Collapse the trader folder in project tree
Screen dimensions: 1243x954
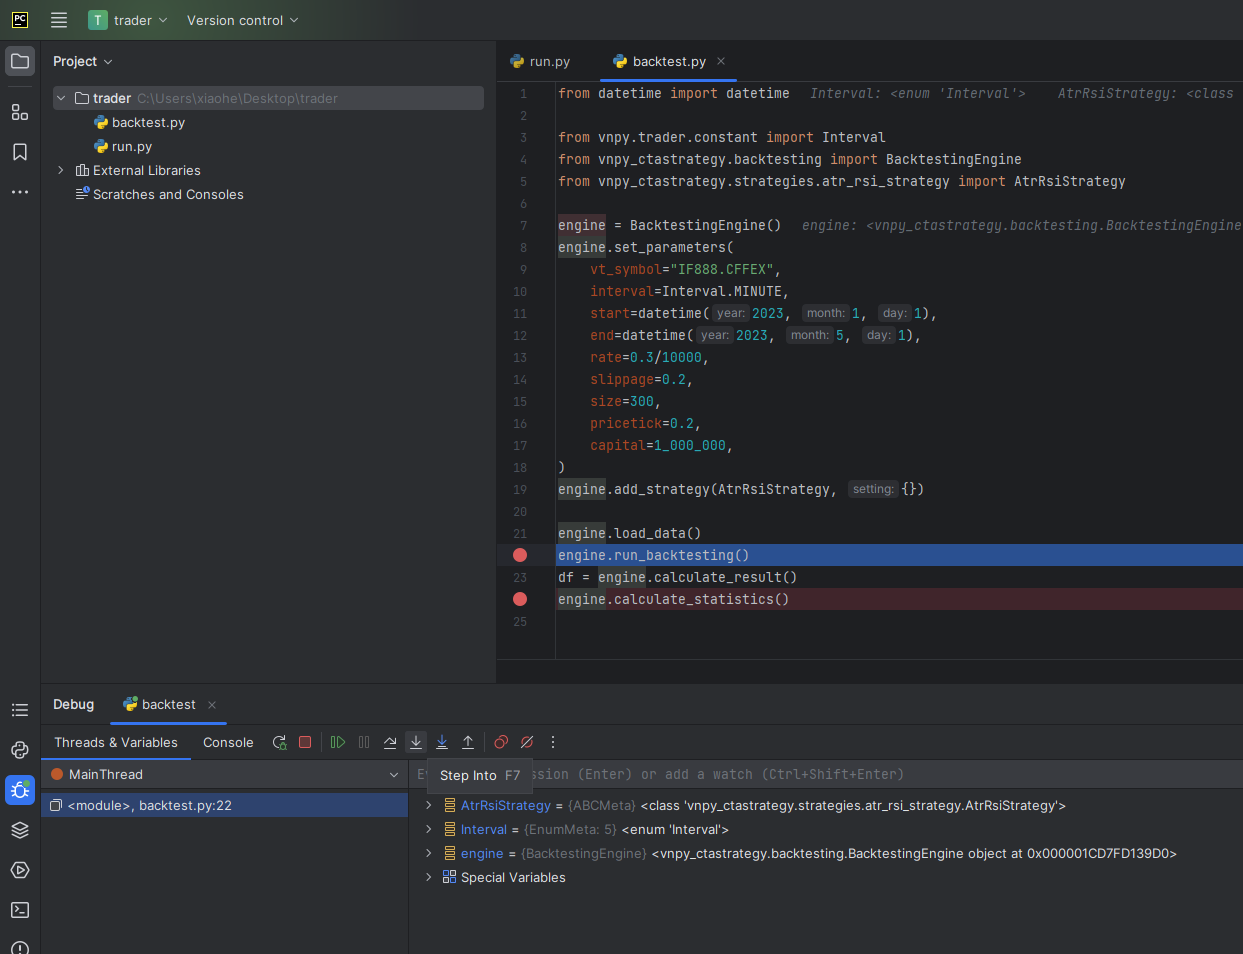(x=61, y=98)
